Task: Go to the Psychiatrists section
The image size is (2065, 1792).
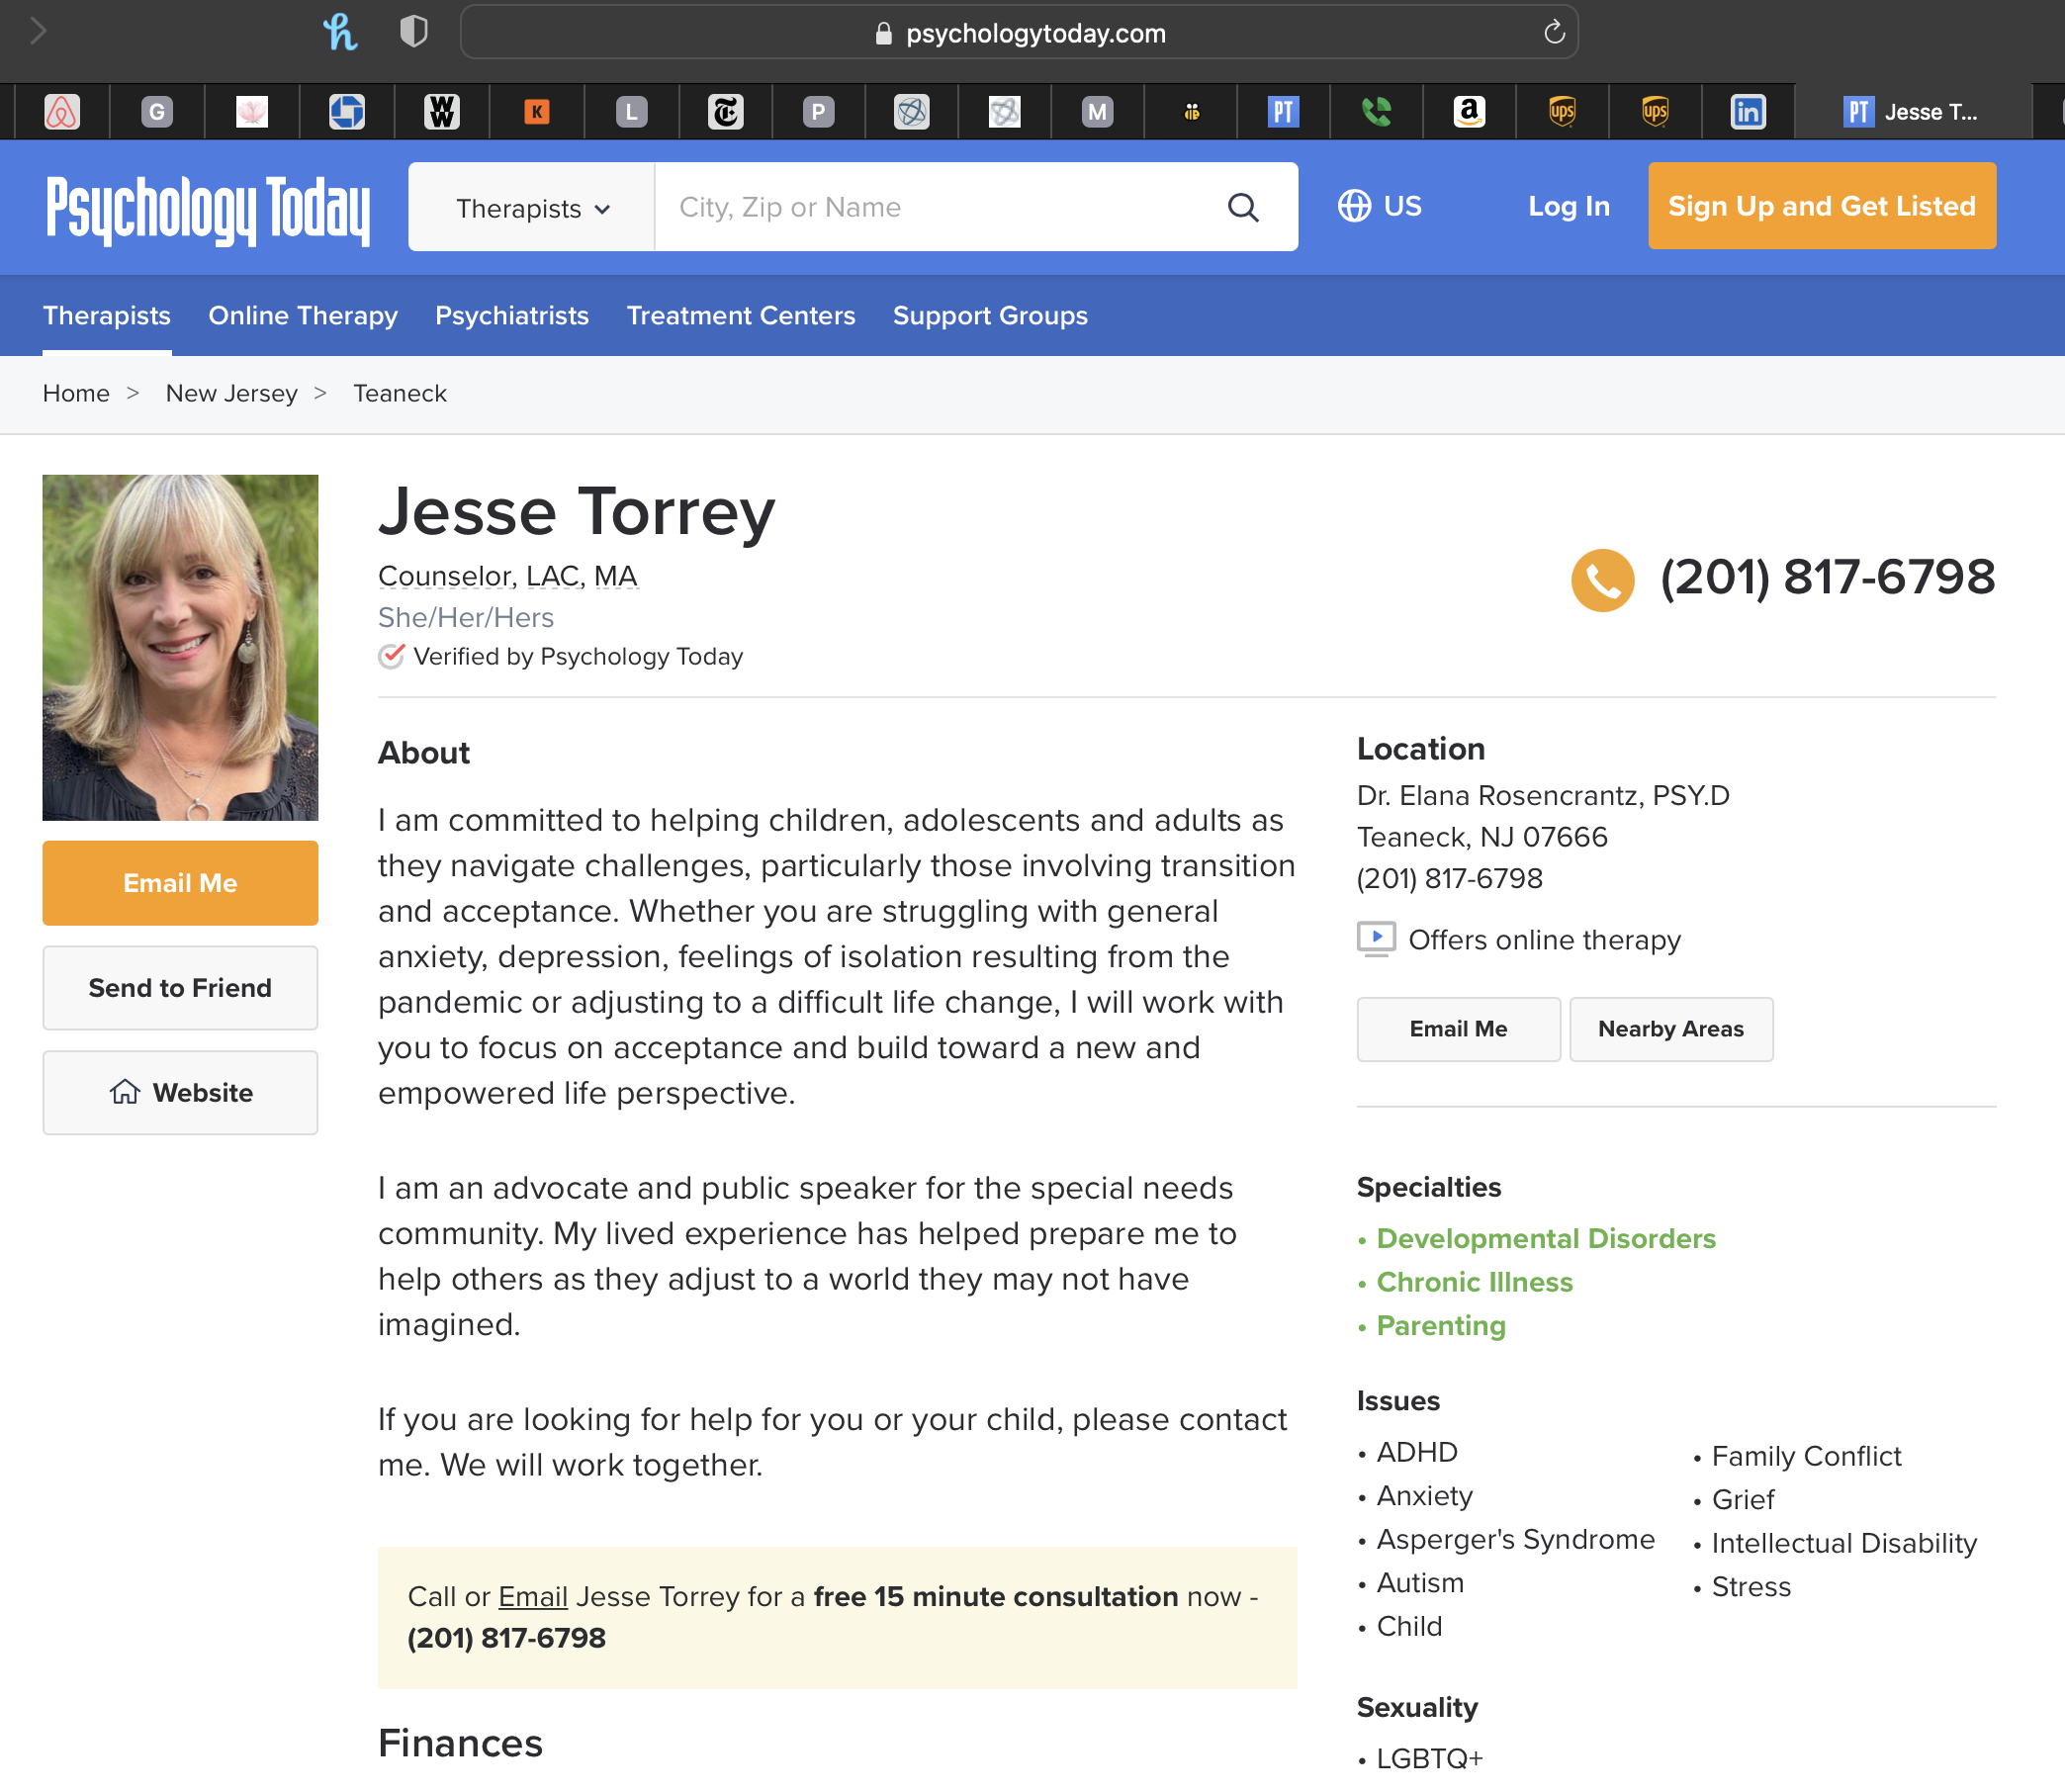Action: tap(512, 316)
